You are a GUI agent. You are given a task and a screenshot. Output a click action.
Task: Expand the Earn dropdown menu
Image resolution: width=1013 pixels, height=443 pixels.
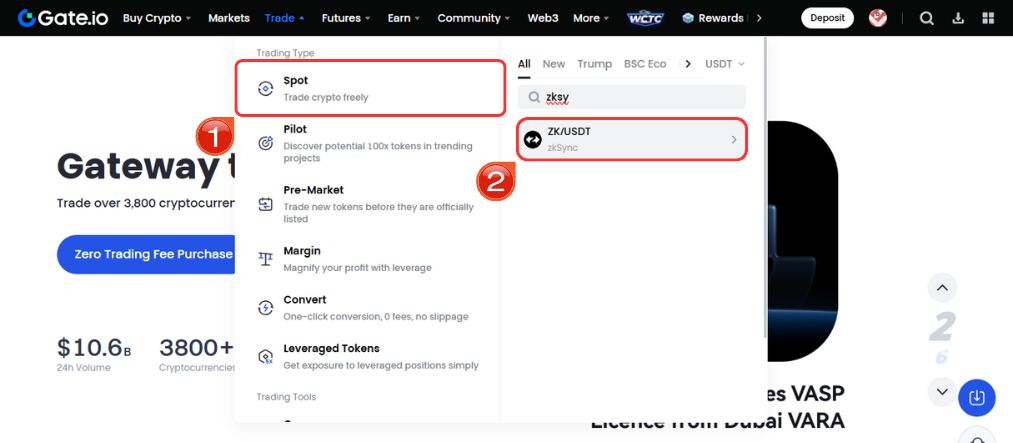(404, 18)
